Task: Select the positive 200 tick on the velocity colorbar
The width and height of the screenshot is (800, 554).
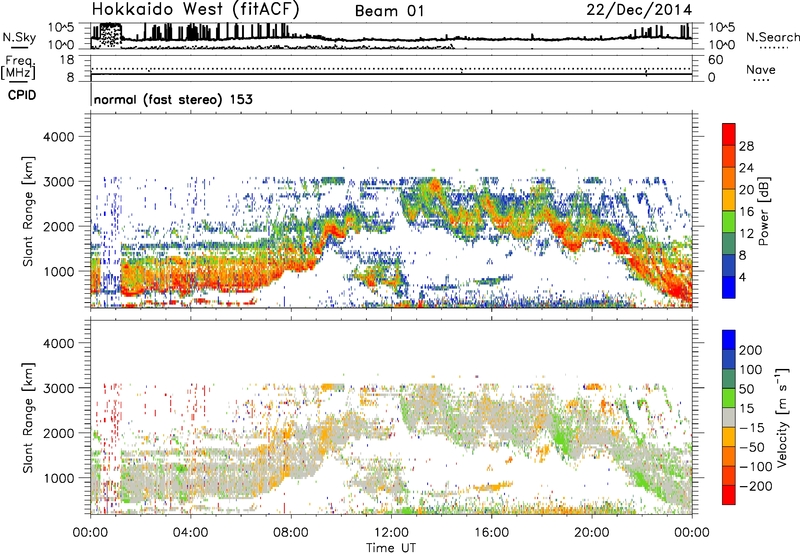Action: click(751, 350)
